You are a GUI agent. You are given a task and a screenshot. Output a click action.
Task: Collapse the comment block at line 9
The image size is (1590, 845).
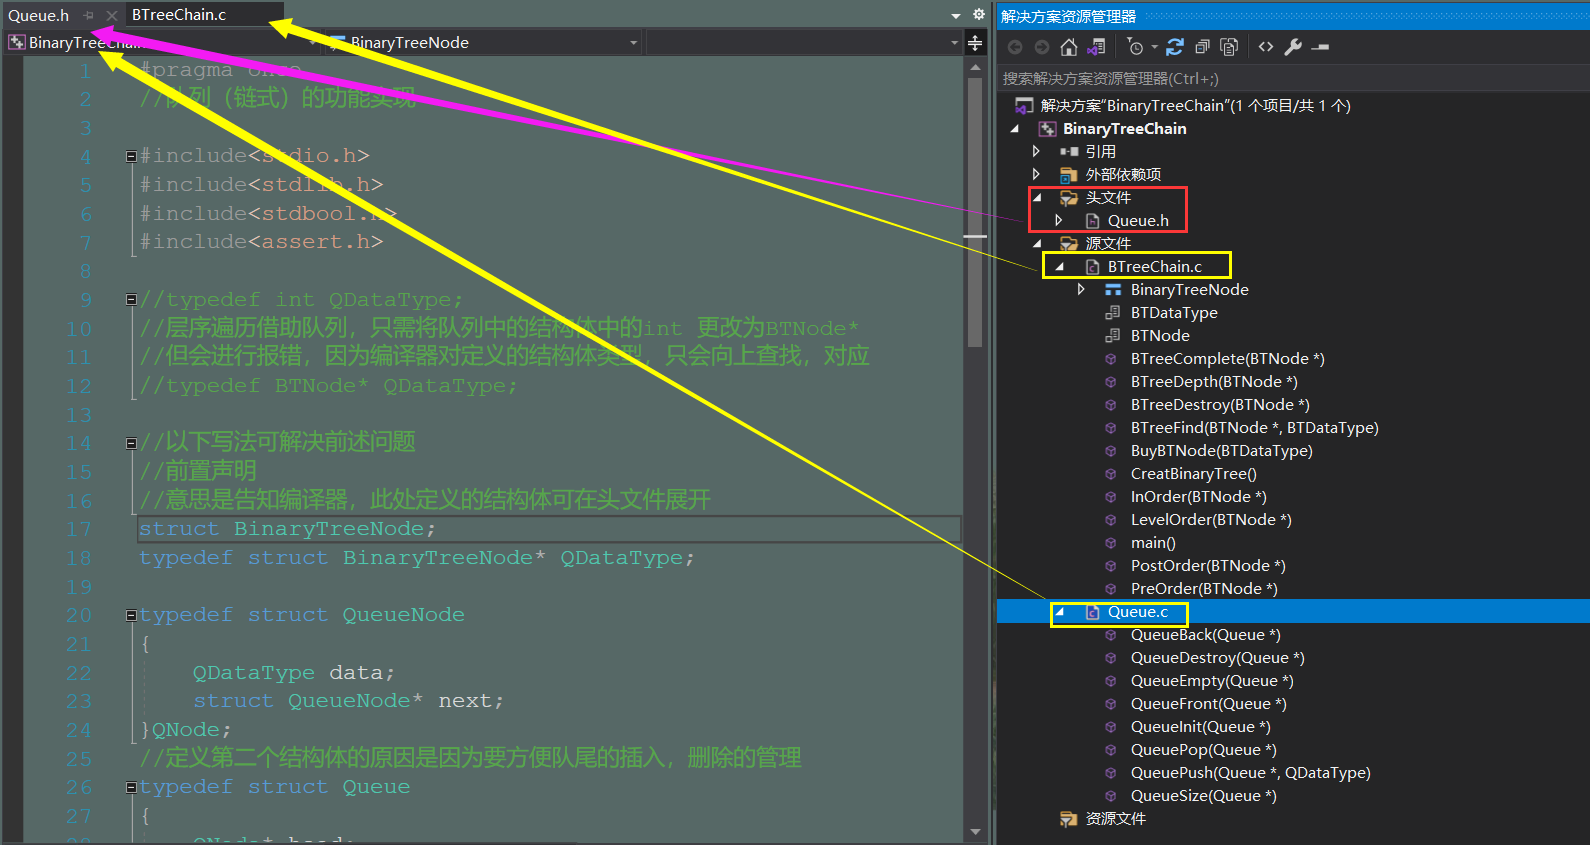131,299
